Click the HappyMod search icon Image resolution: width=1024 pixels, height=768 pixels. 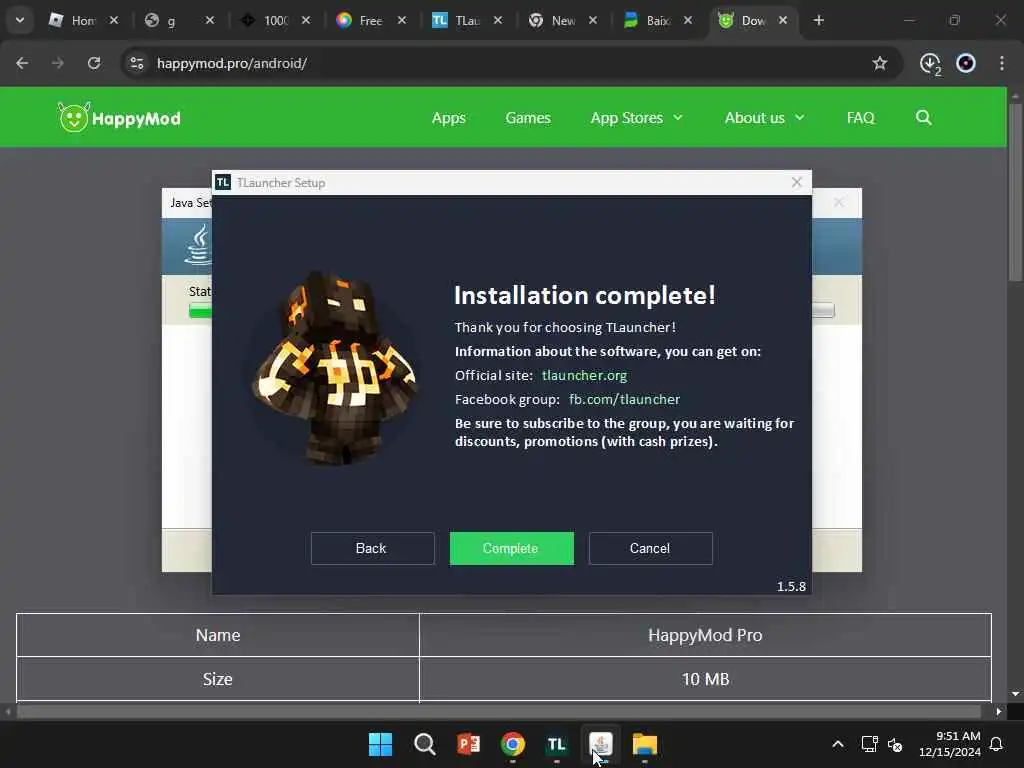(x=923, y=118)
